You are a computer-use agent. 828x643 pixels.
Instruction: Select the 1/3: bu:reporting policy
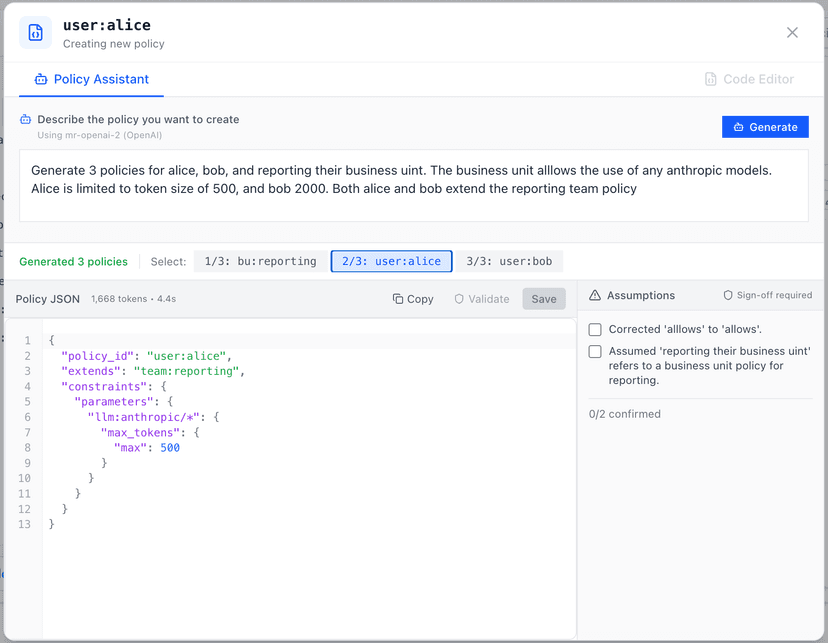coord(260,261)
